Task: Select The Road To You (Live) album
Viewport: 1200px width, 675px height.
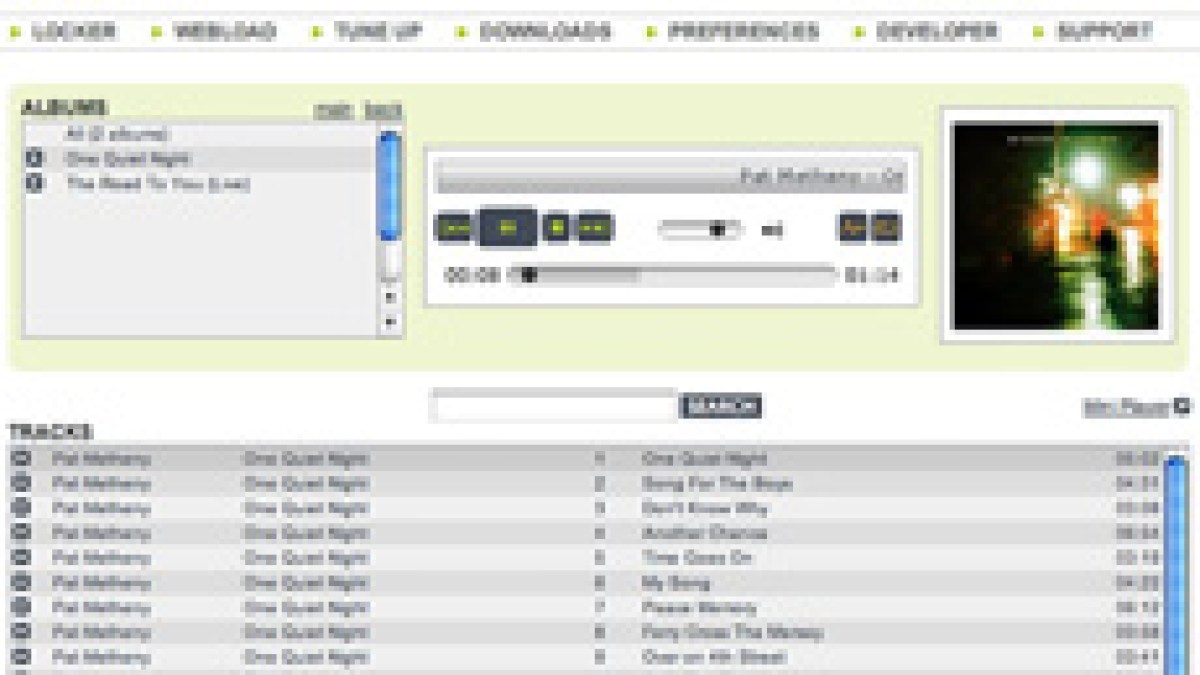Action: (x=157, y=183)
